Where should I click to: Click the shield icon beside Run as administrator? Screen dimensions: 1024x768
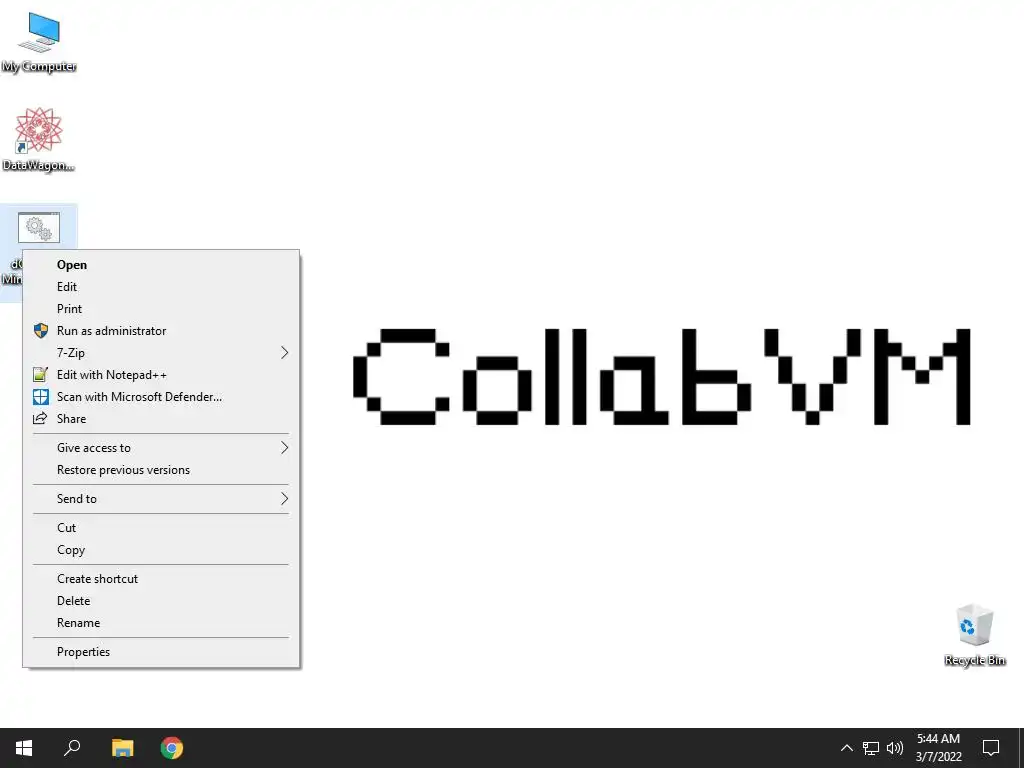(40, 330)
